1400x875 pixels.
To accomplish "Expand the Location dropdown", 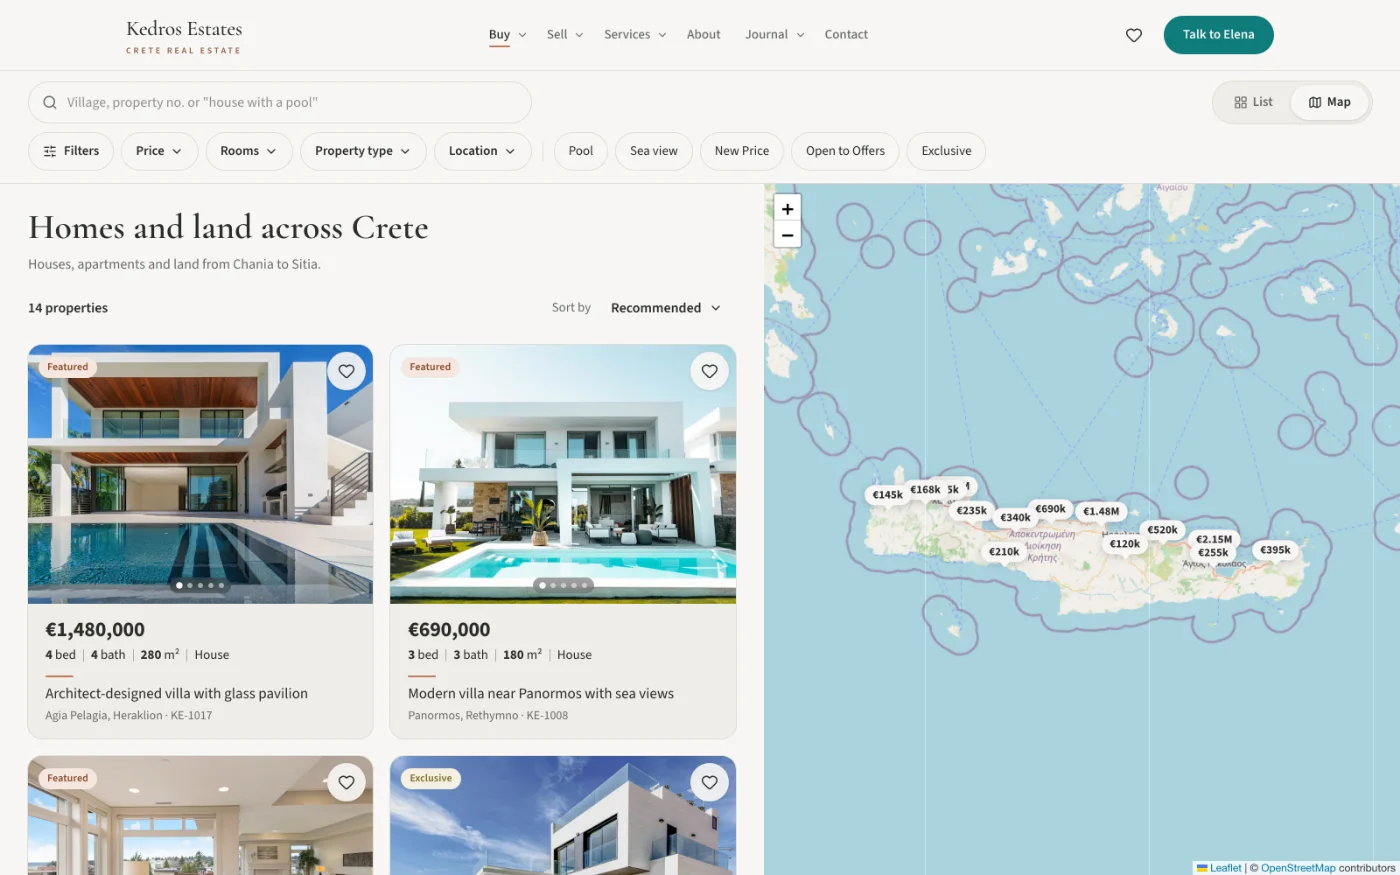I will click(482, 151).
